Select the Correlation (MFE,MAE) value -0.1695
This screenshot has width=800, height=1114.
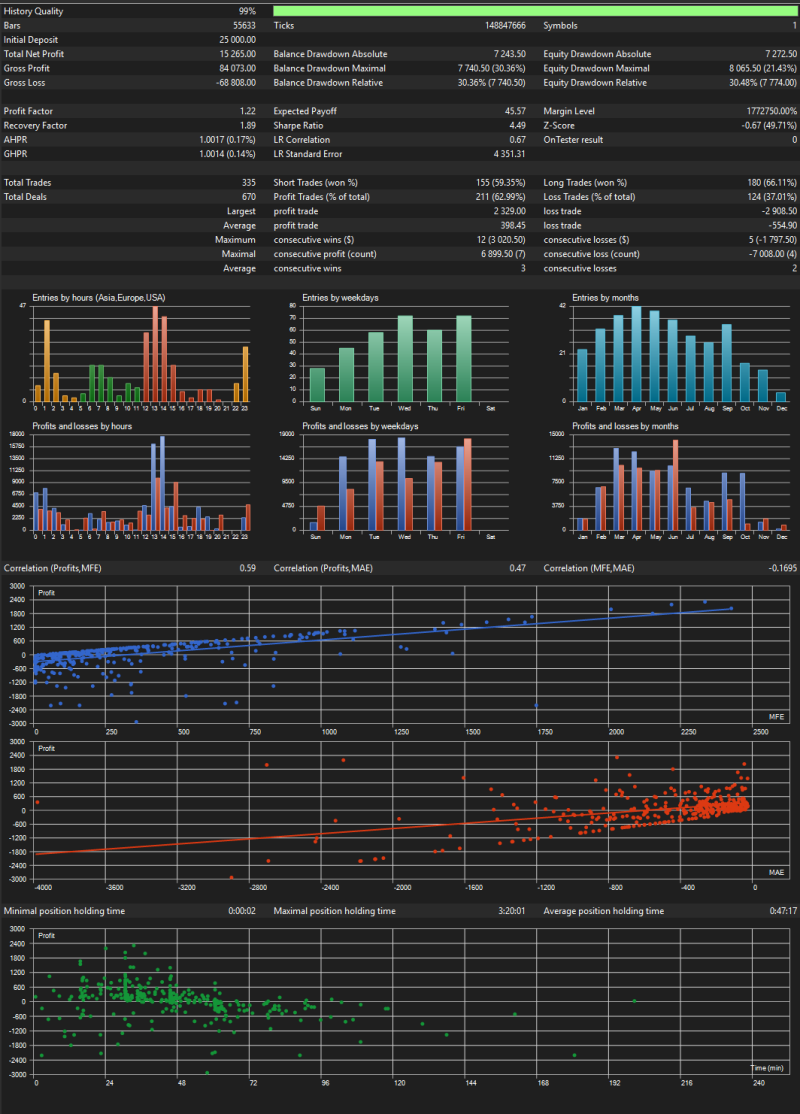point(783,568)
